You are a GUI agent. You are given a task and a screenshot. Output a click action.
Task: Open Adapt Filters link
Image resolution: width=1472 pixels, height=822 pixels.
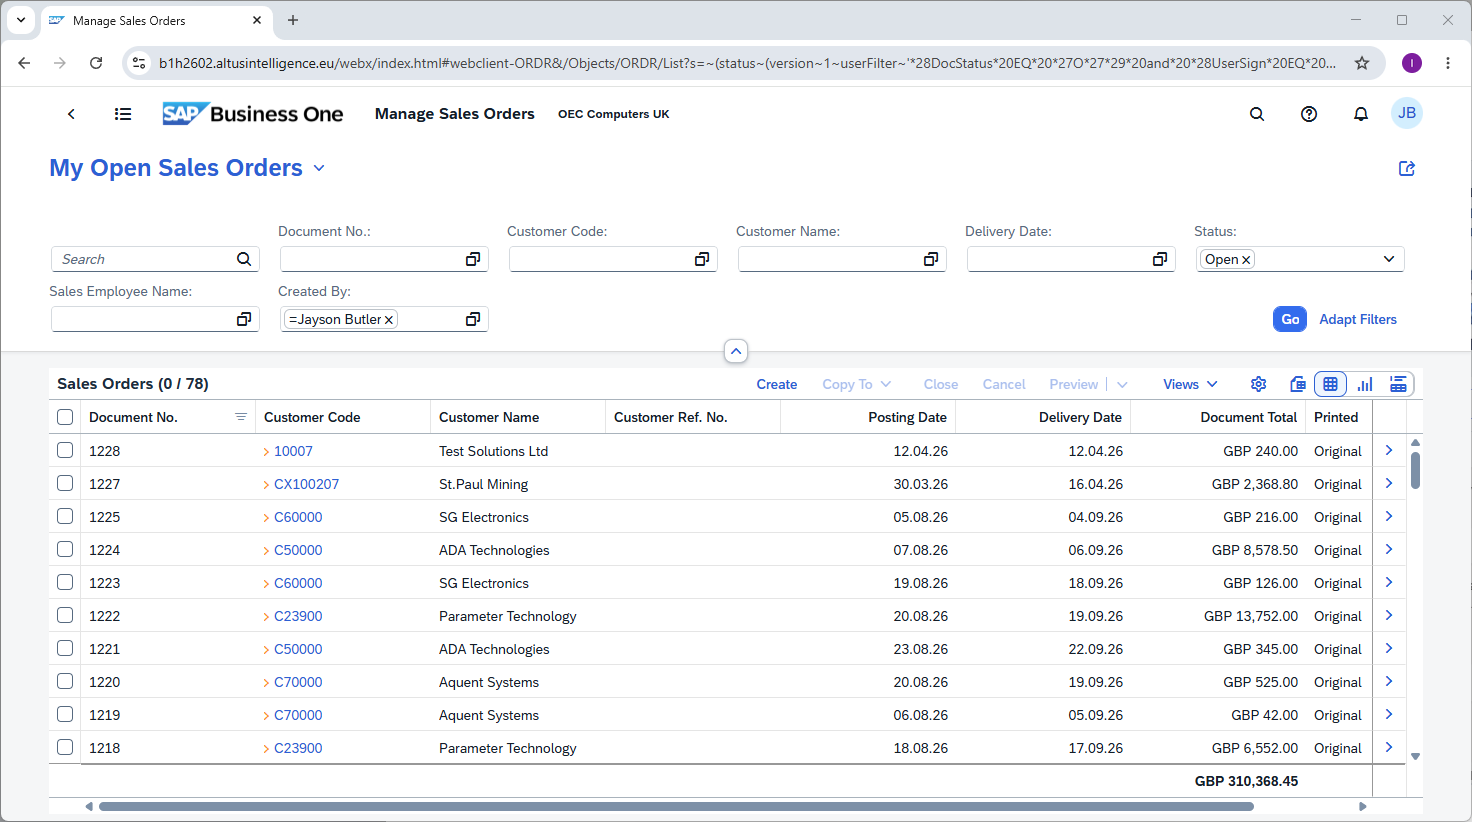(x=1358, y=319)
